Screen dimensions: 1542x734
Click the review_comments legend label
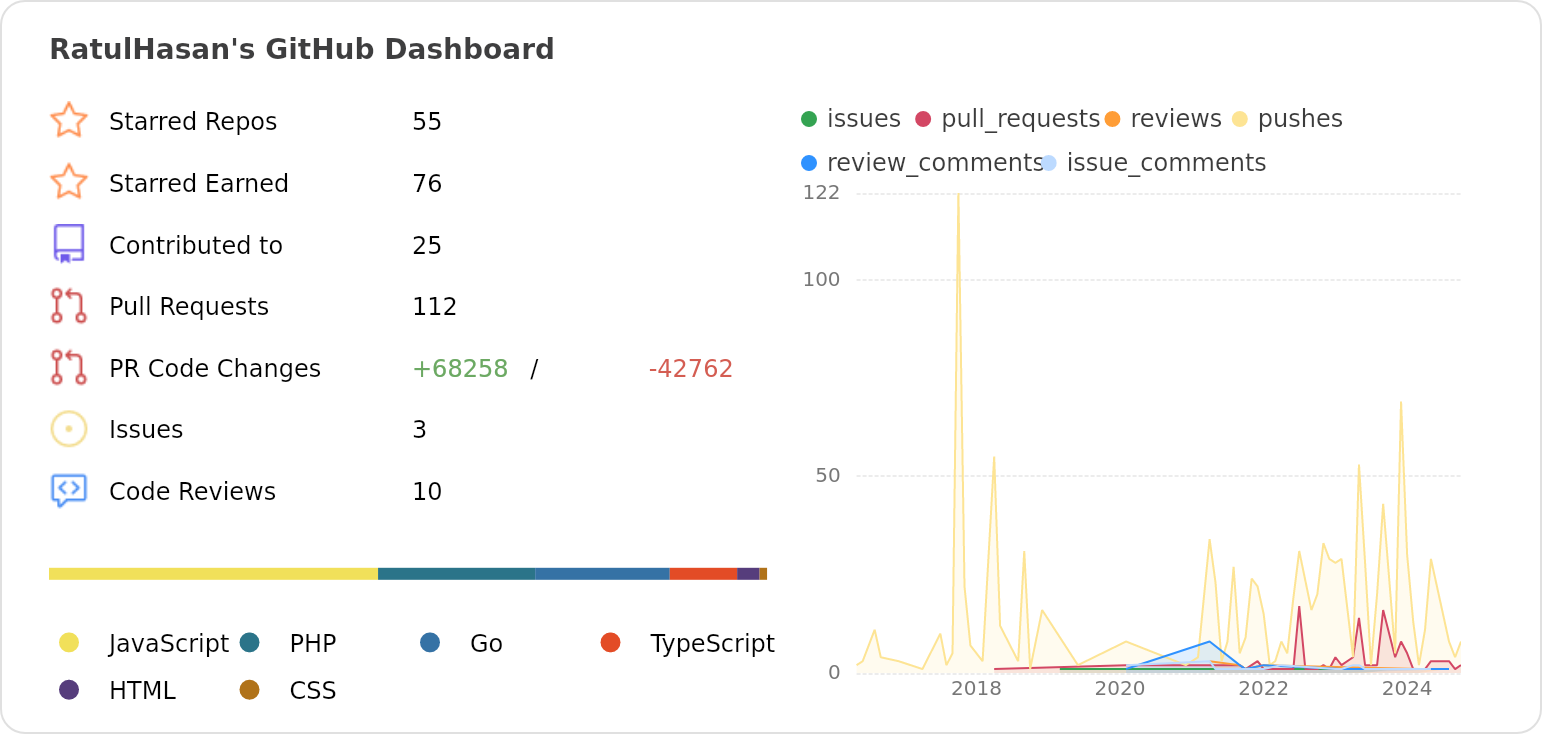click(935, 163)
